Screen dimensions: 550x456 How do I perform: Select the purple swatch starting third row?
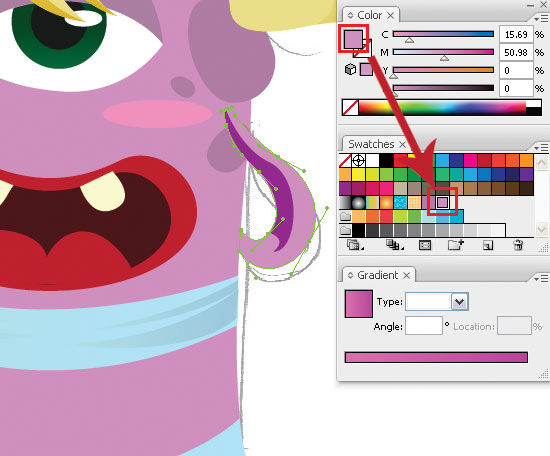[345, 188]
